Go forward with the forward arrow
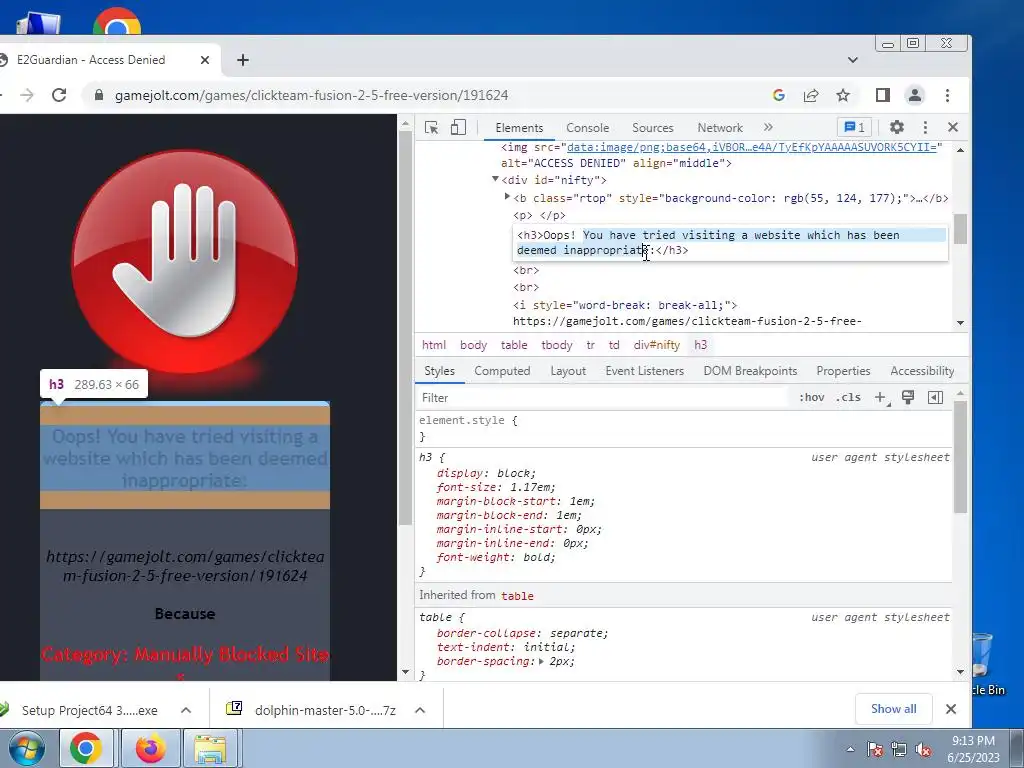Image resolution: width=1024 pixels, height=768 pixels. click(x=27, y=95)
